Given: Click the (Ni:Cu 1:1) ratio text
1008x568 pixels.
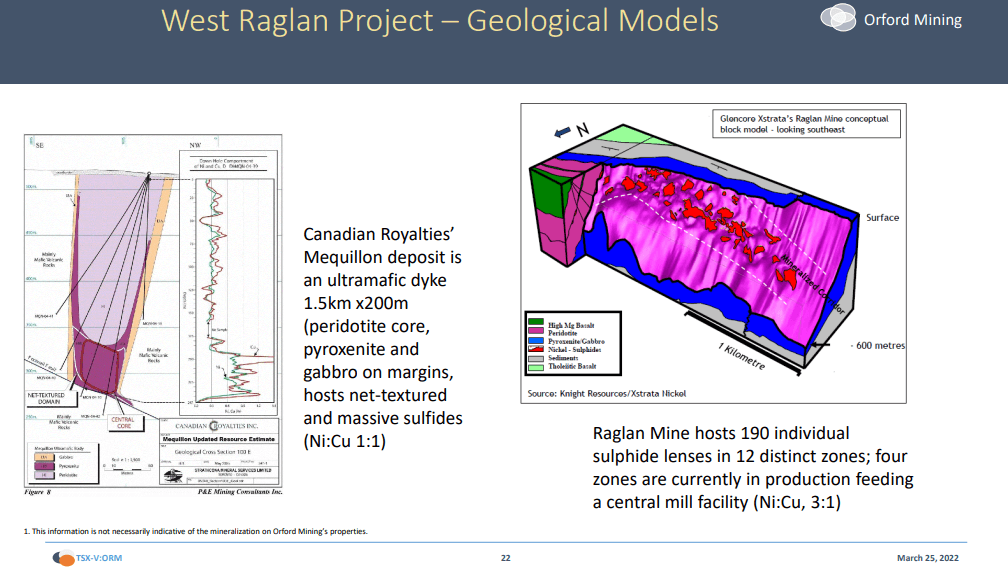Looking at the screenshot, I should coord(345,441).
